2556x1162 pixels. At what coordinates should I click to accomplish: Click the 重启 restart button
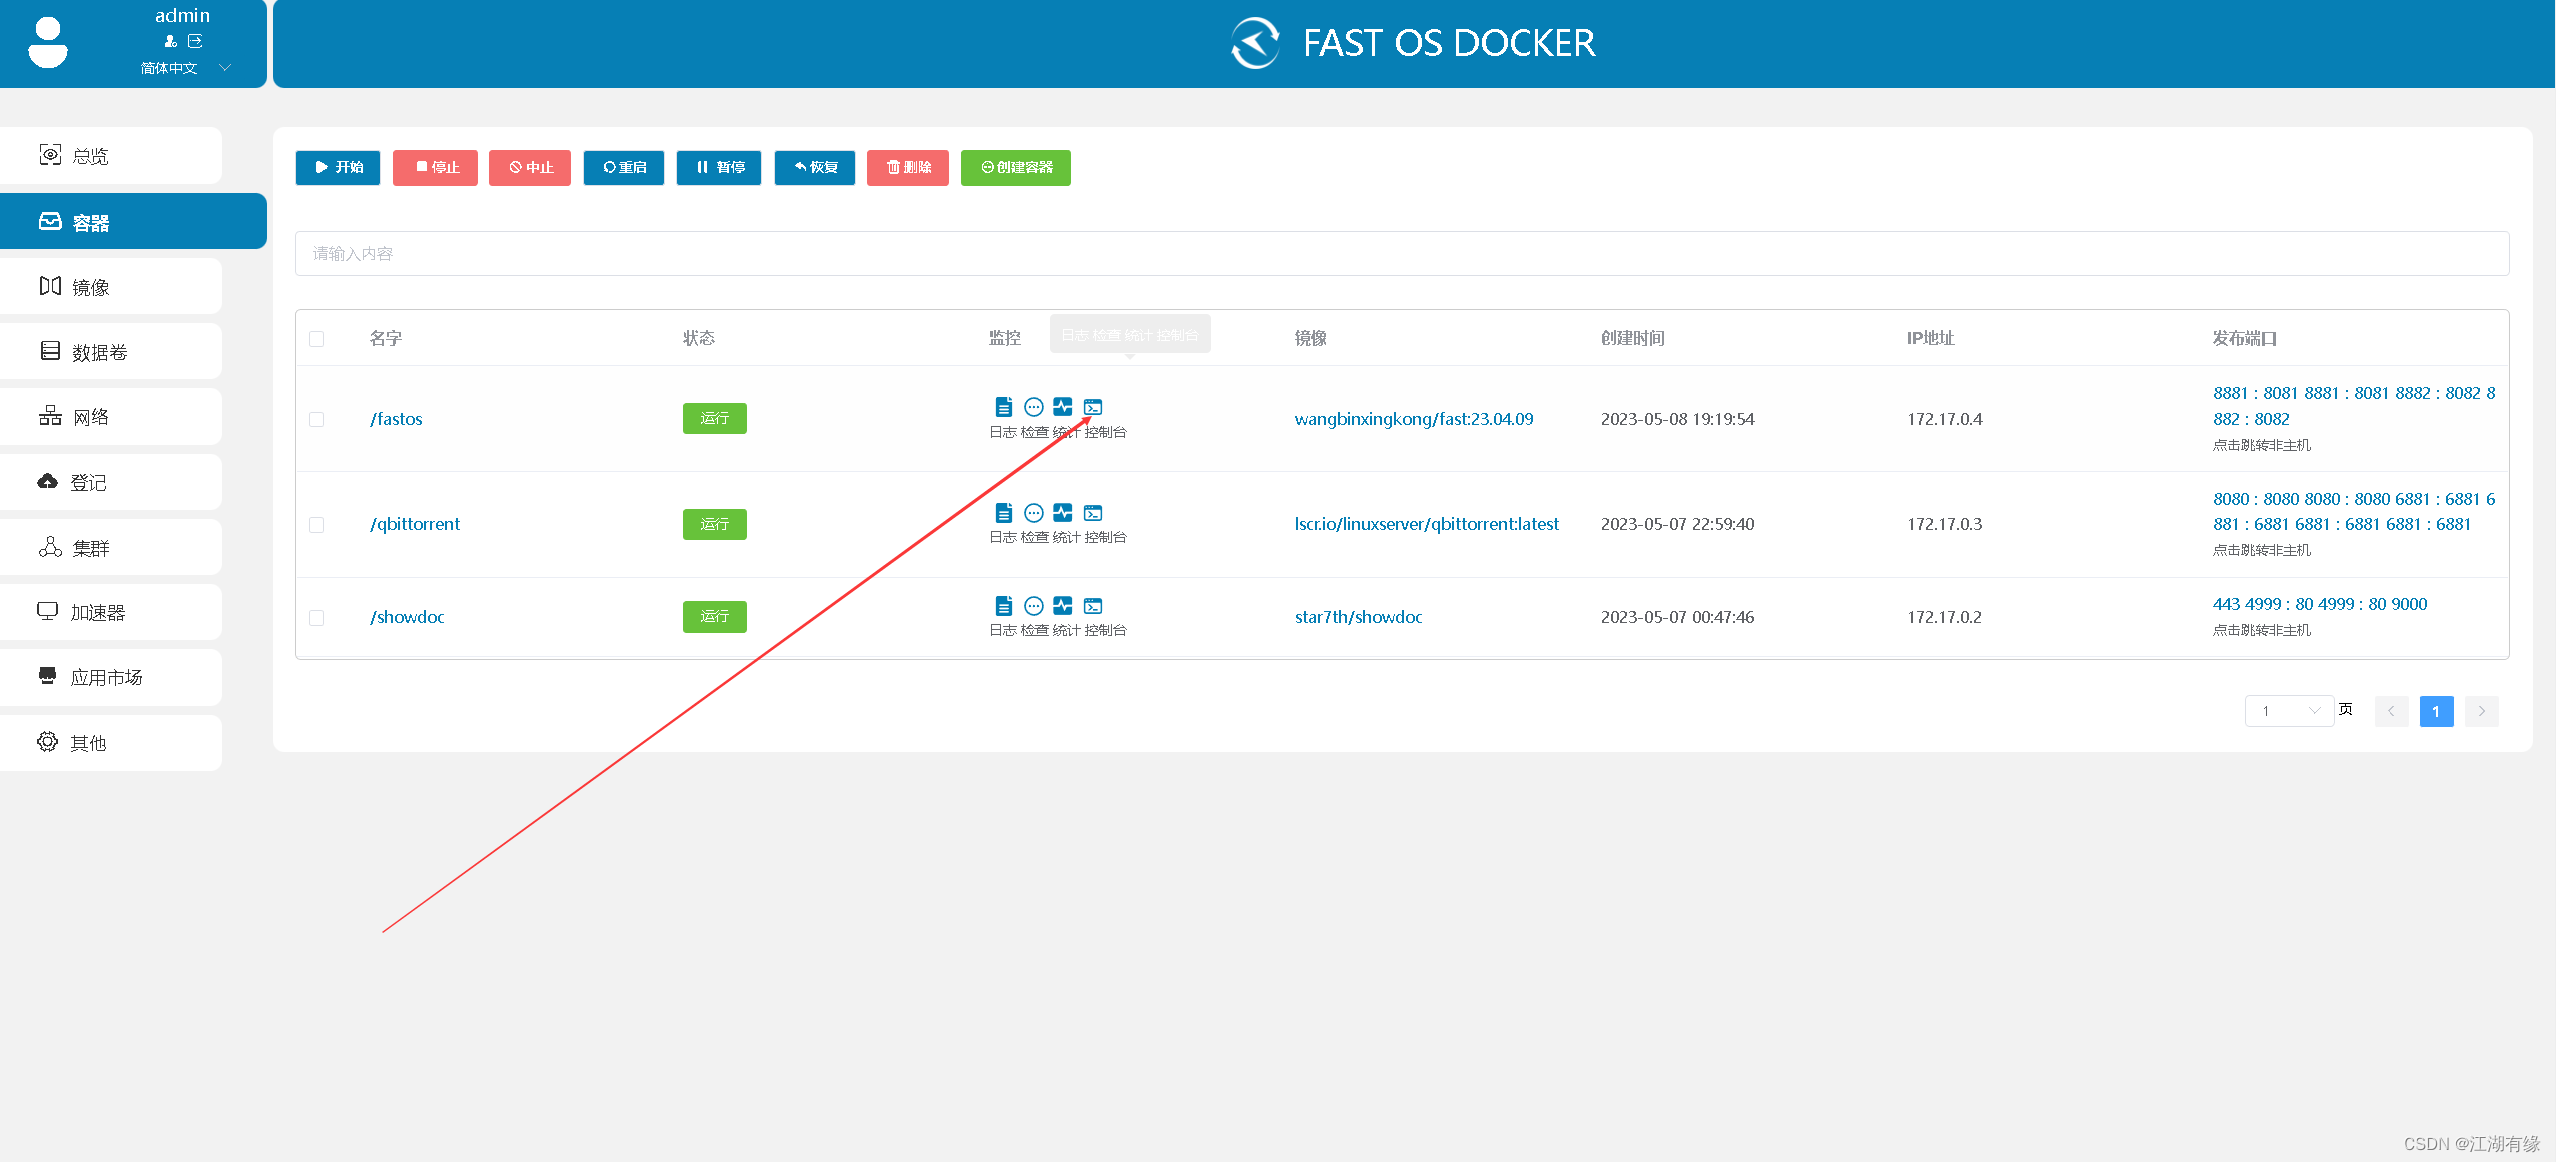pyautogui.click(x=624, y=168)
